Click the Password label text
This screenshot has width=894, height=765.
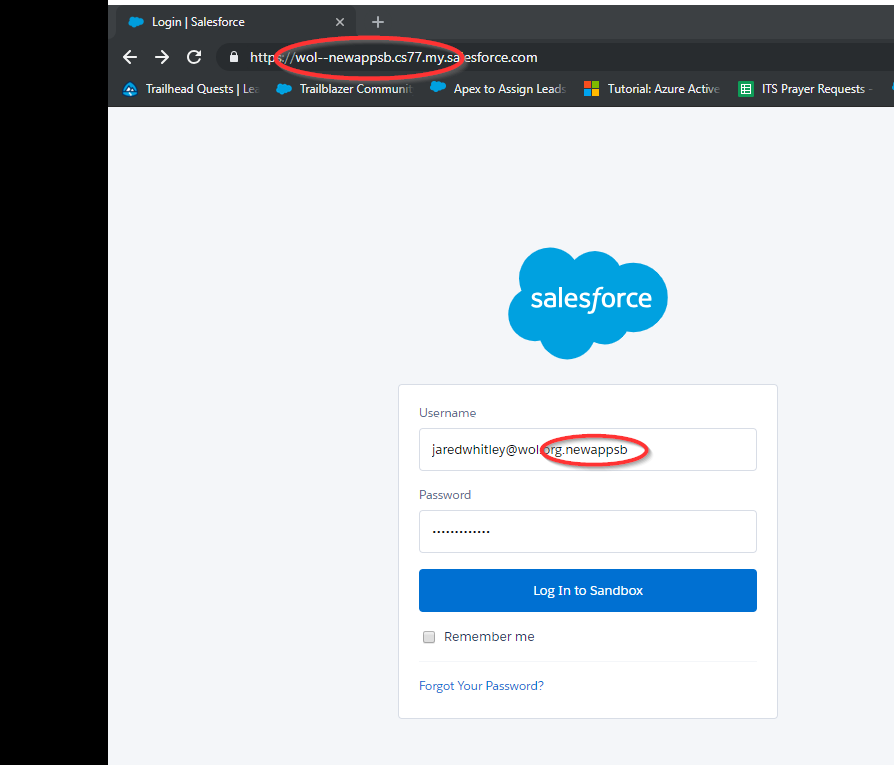[x=445, y=495]
